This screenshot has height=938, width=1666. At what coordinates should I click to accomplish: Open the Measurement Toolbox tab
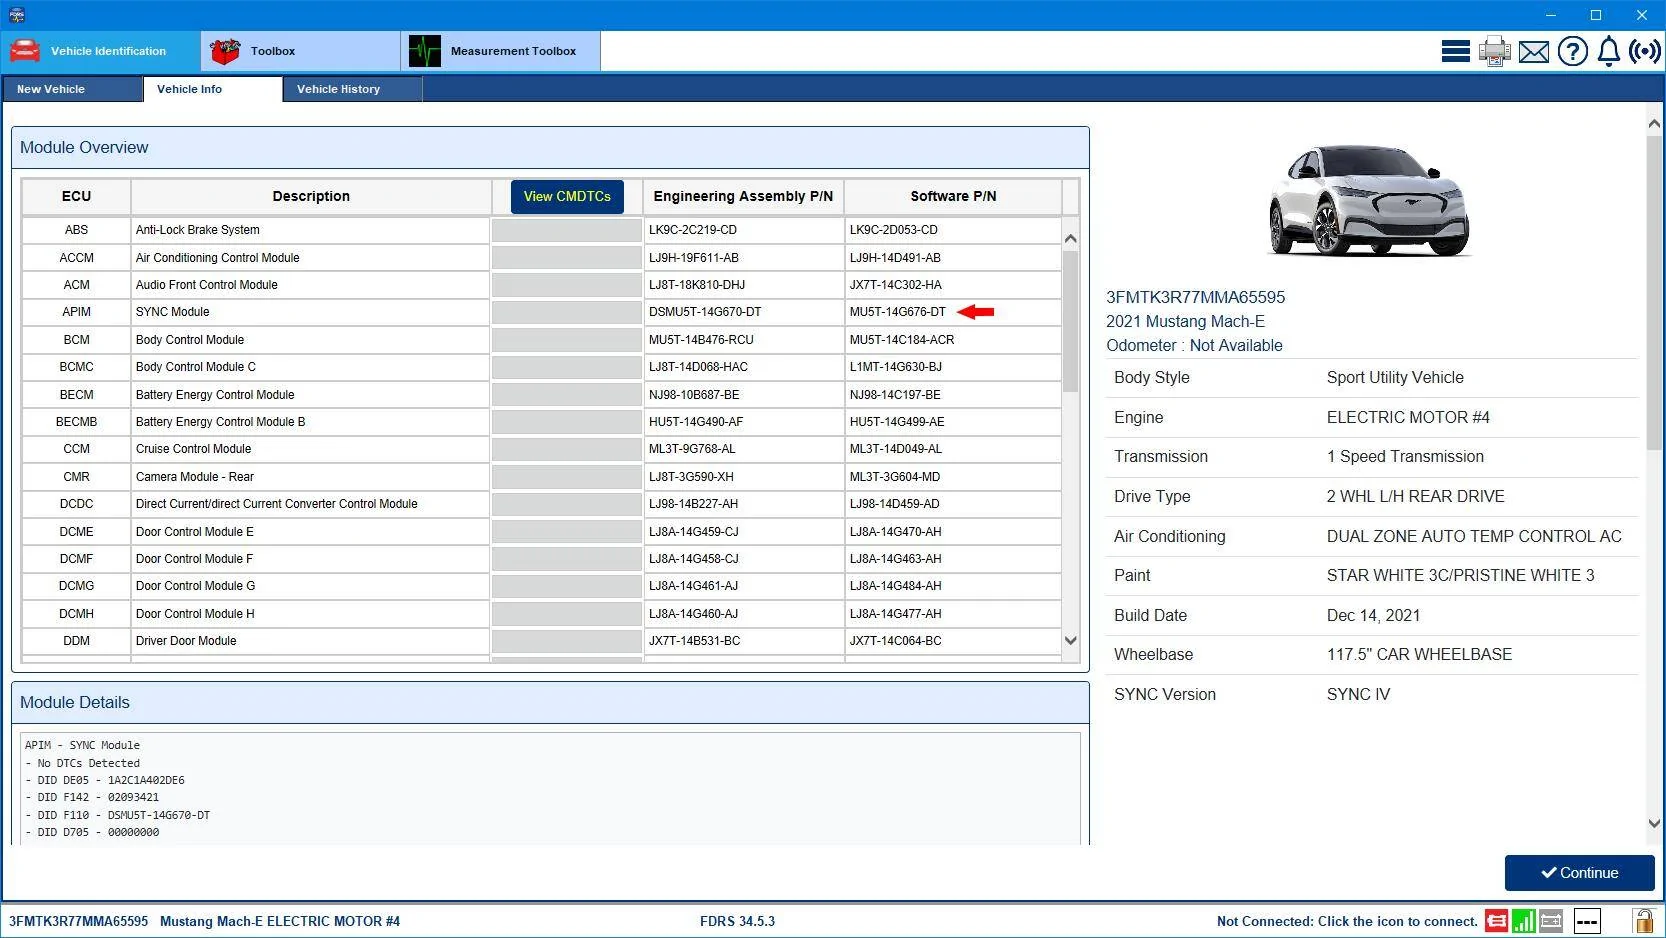pos(501,51)
